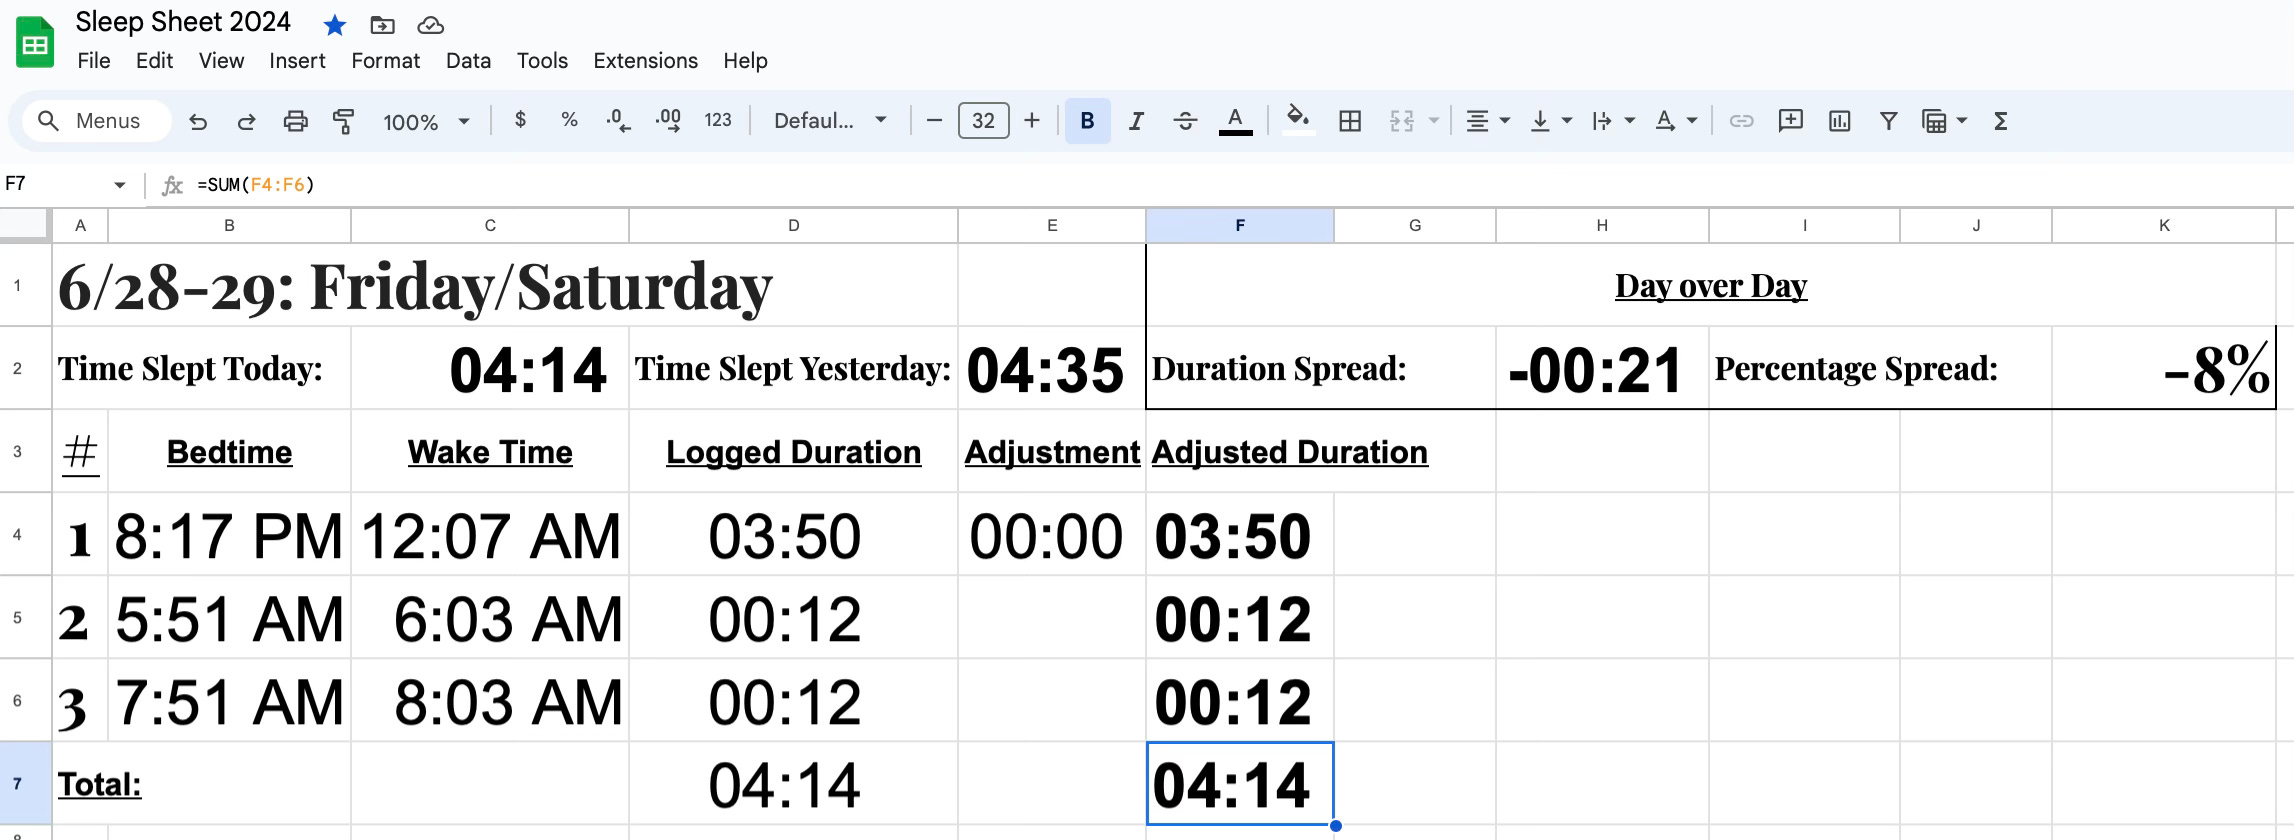Image resolution: width=2294 pixels, height=840 pixels.
Task: Open the File menu
Action: (x=94, y=61)
